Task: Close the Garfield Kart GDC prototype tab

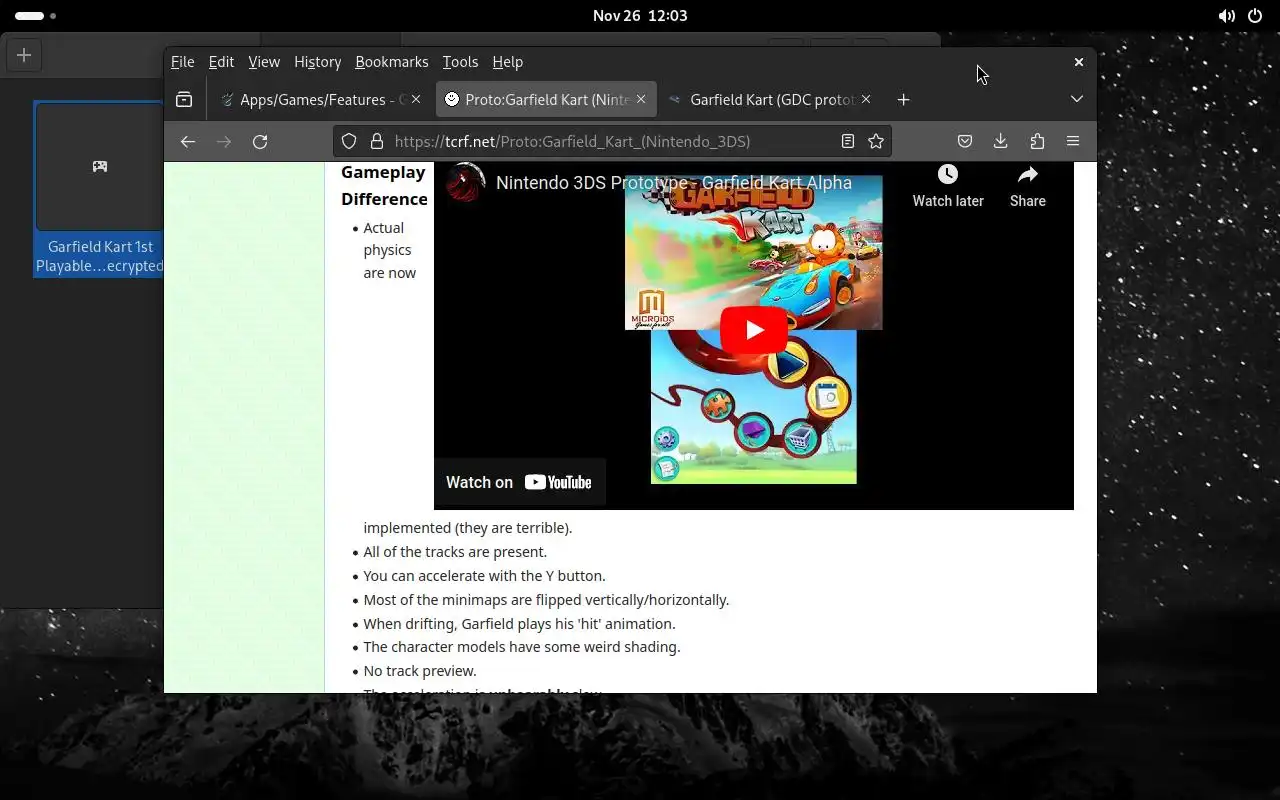Action: point(866,100)
